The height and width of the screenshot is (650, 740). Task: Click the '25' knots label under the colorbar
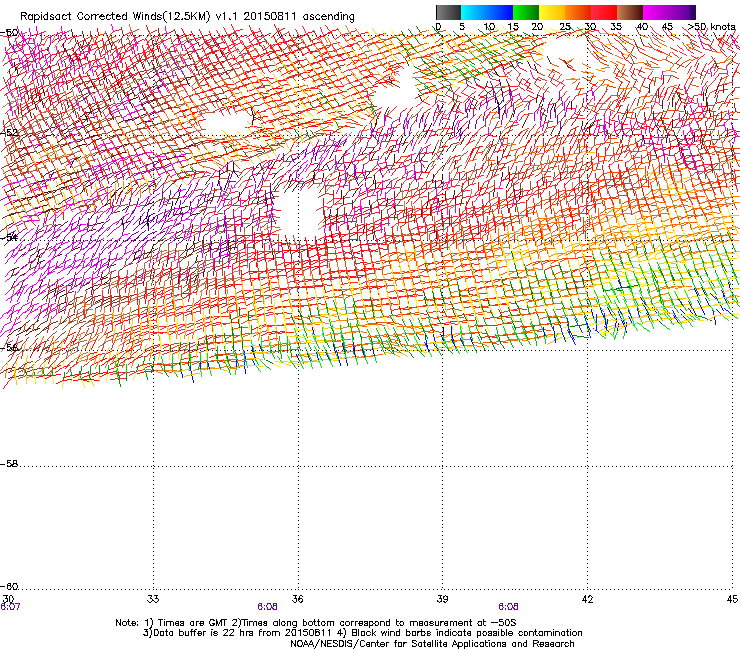(565, 27)
